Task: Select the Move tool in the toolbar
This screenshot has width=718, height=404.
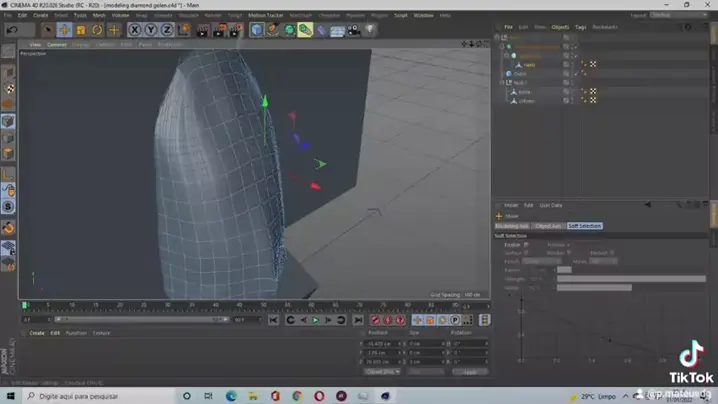Action: 64,30
